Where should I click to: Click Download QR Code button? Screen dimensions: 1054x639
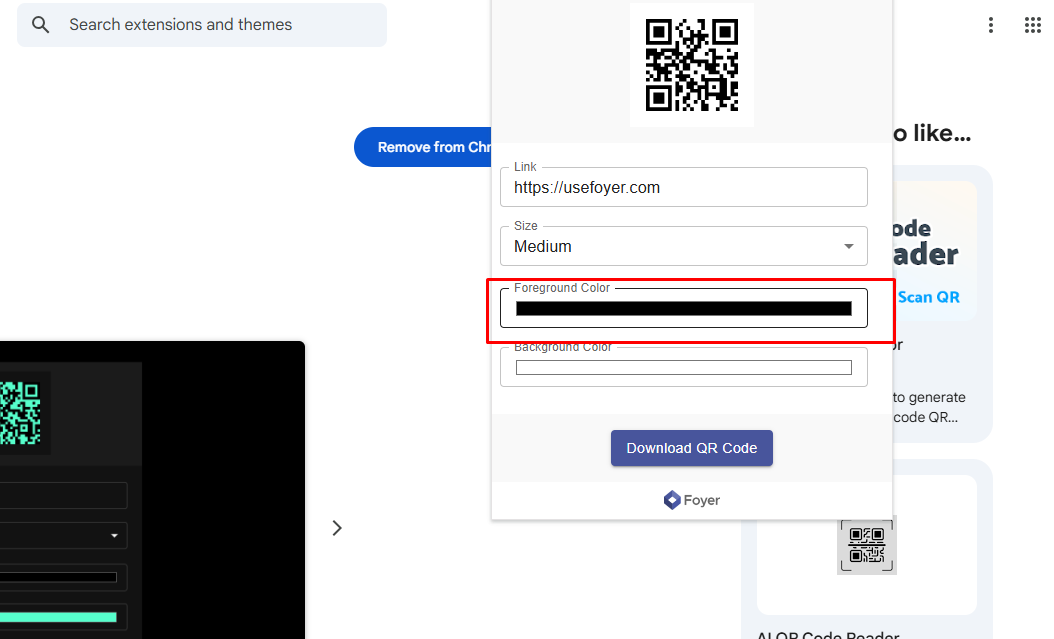pos(692,448)
